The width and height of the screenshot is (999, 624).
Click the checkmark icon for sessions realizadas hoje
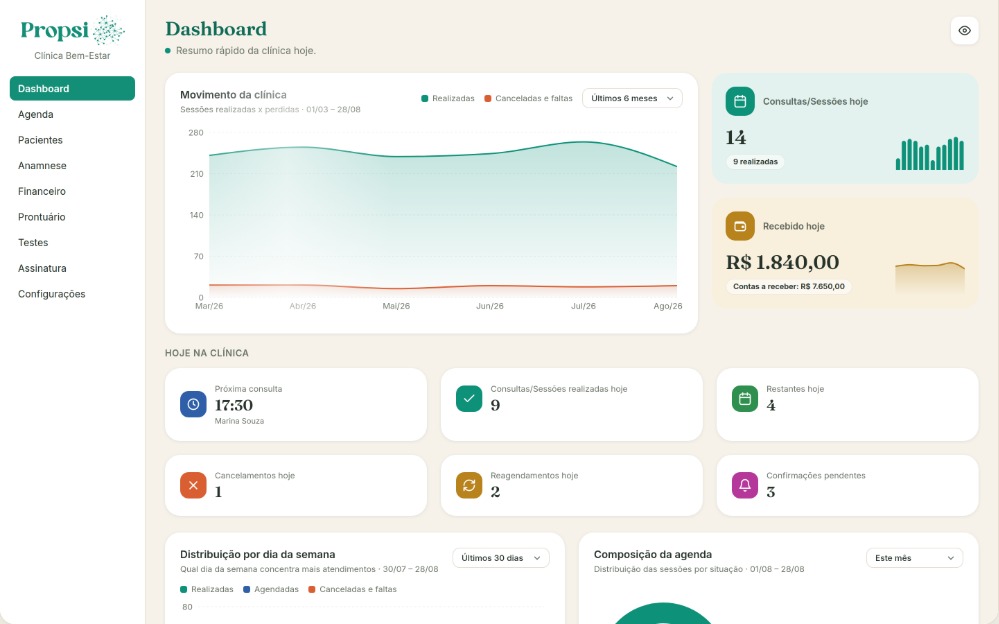(469, 399)
